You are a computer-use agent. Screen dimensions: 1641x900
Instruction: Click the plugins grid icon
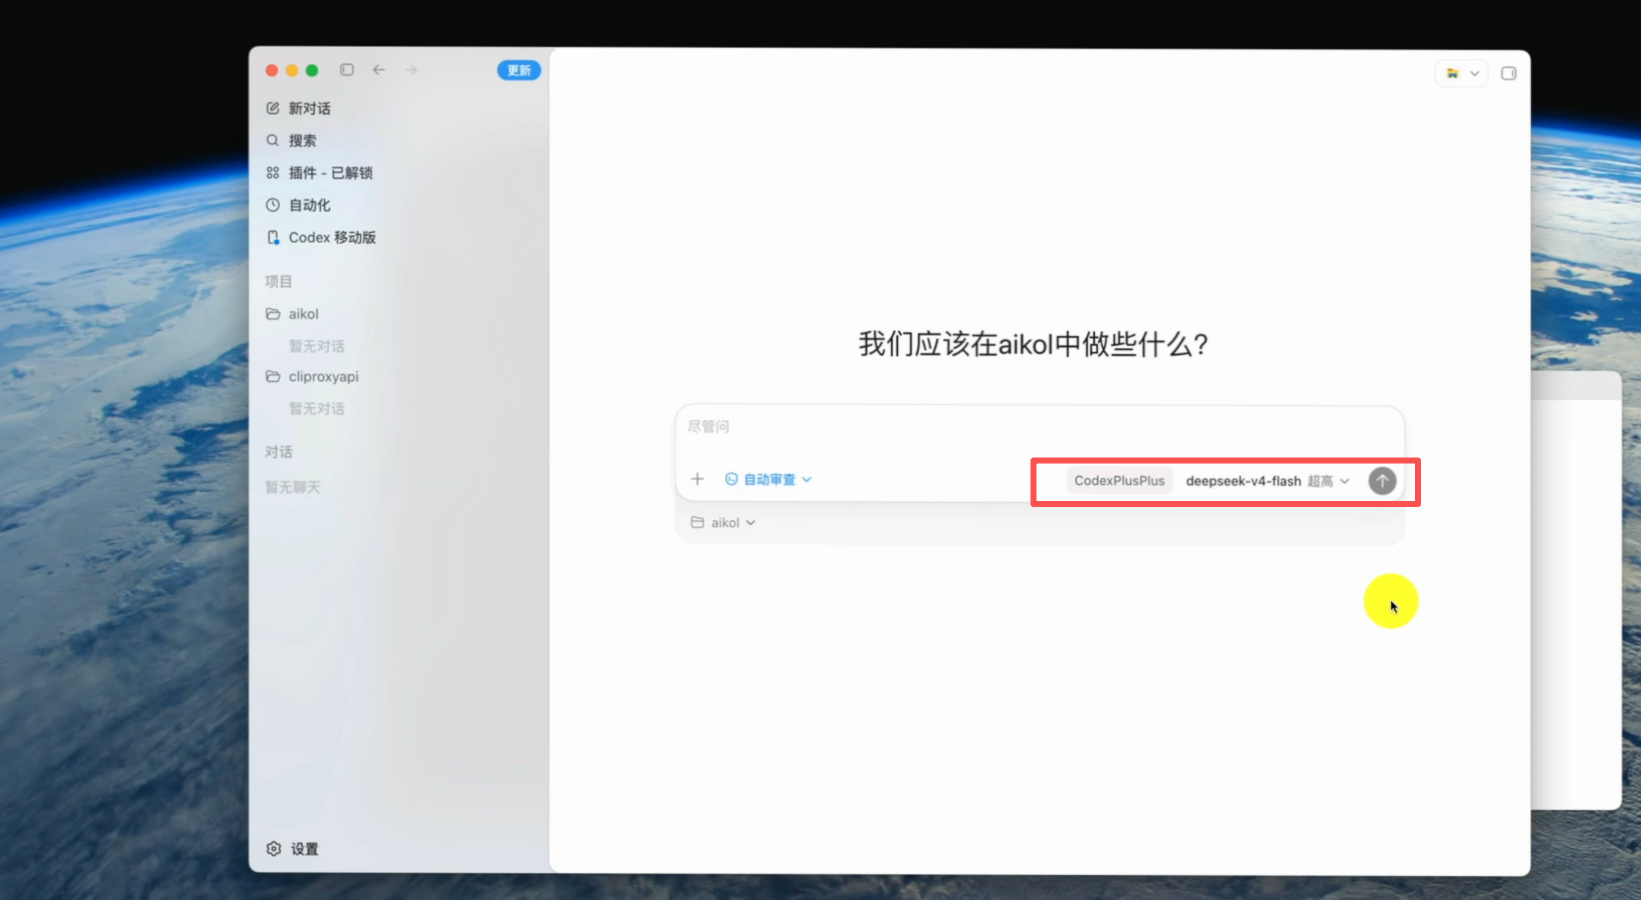pyautogui.click(x=273, y=173)
